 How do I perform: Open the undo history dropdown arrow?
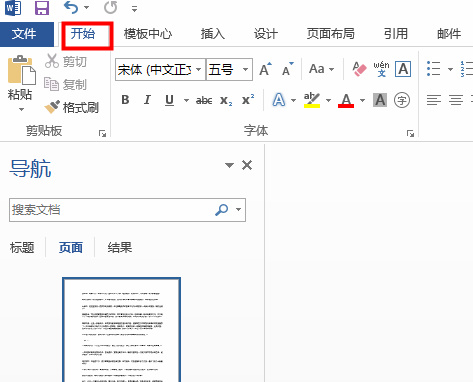86,8
